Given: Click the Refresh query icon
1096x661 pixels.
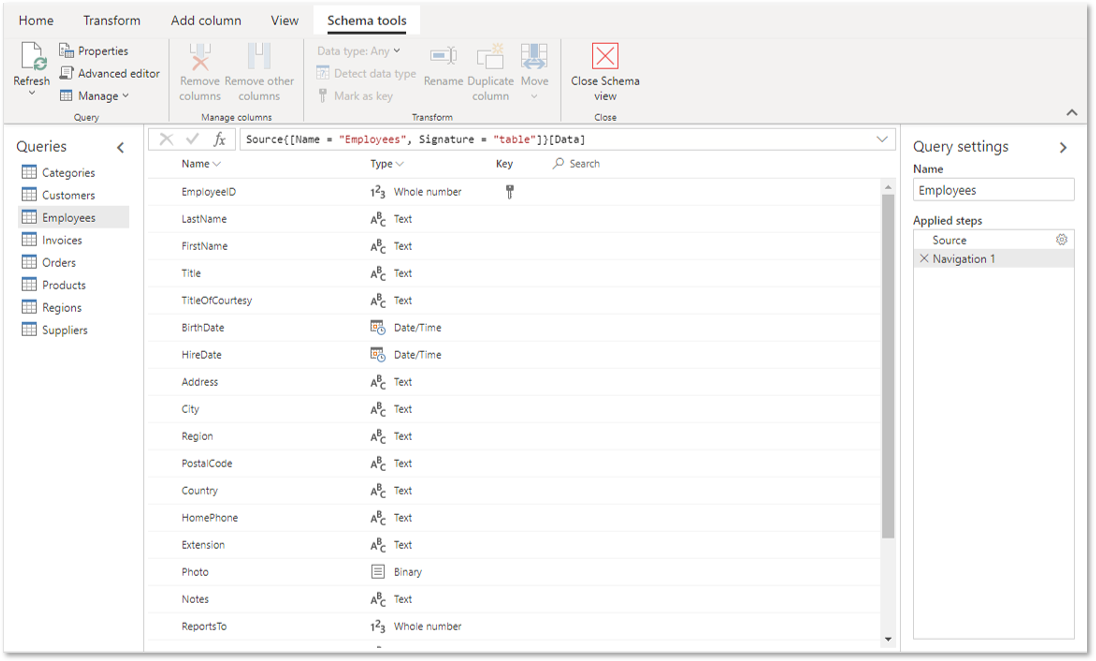Looking at the screenshot, I should coord(33,57).
